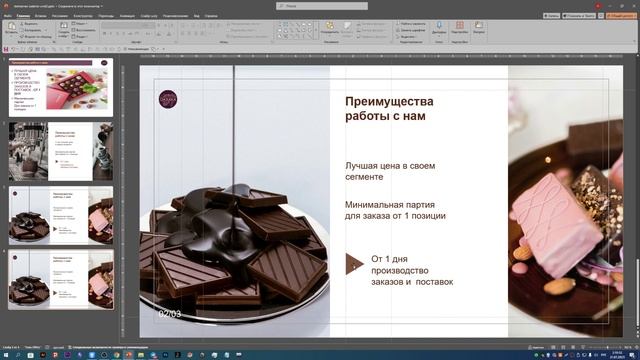Collapse the ribbon with the chevron arrow
The width and height of the screenshot is (640, 360).
[x=634, y=41]
